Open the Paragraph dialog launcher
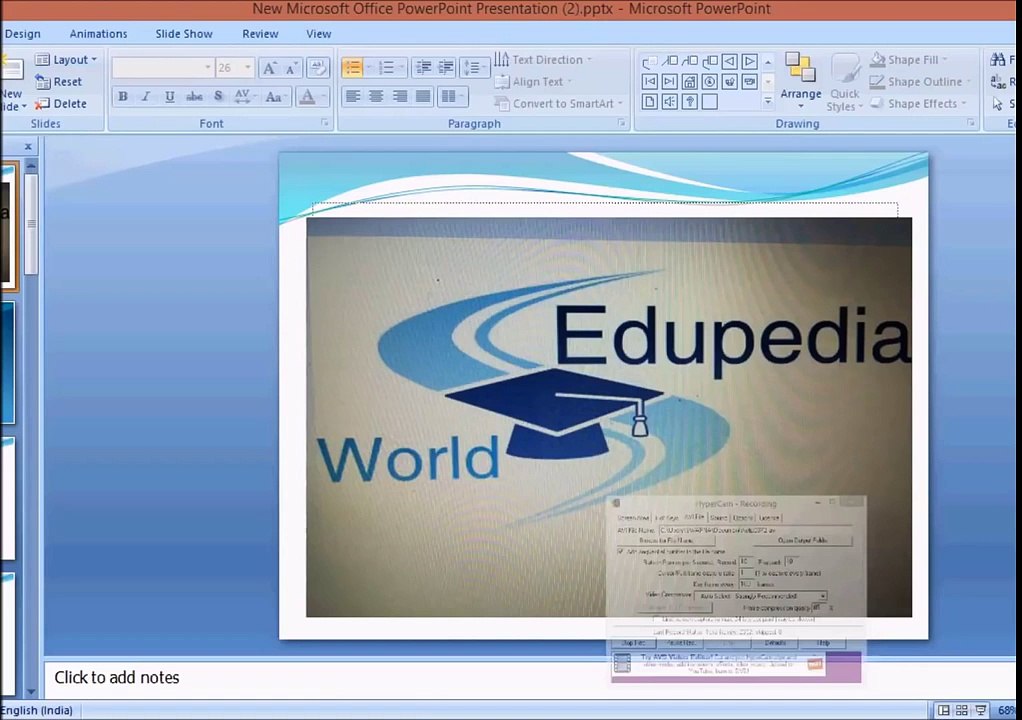Screen dimensions: 1022x720 (x=621, y=123)
